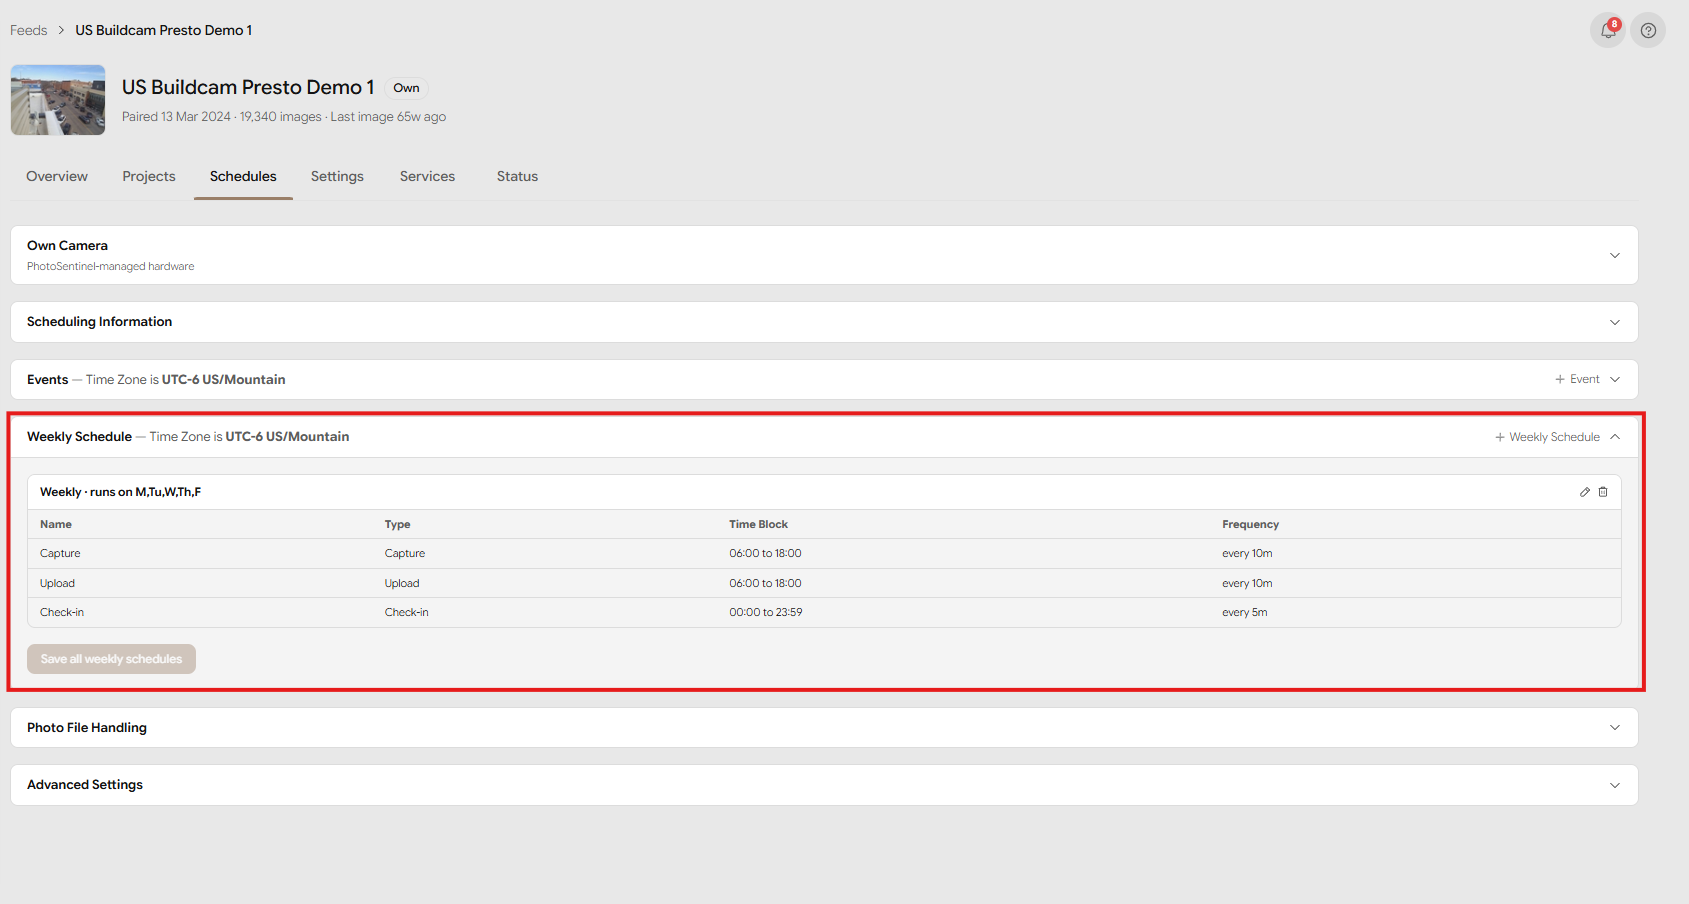Click the Check-in name cell

coord(62,612)
